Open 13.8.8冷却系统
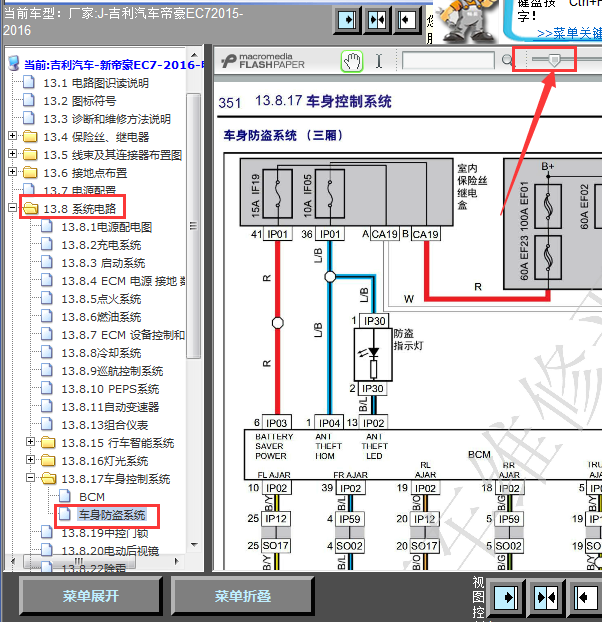602x622 pixels. 101,353
